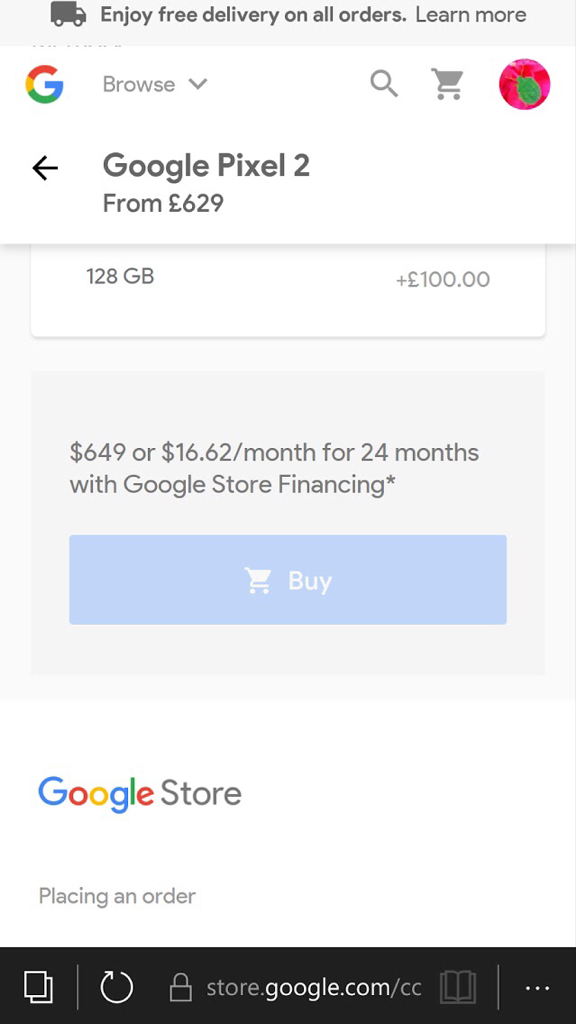The height and width of the screenshot is (1024, 576).
Task: Expand the Browse dropdown chevron
Action: 197,84
